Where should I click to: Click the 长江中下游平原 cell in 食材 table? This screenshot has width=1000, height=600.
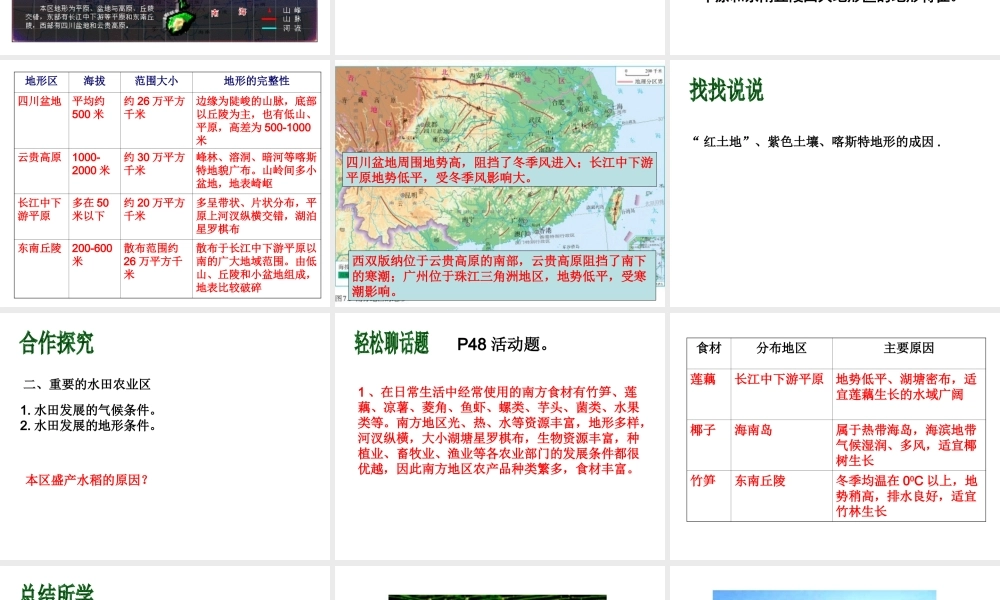pyautogui.click(x=782, y=393)
